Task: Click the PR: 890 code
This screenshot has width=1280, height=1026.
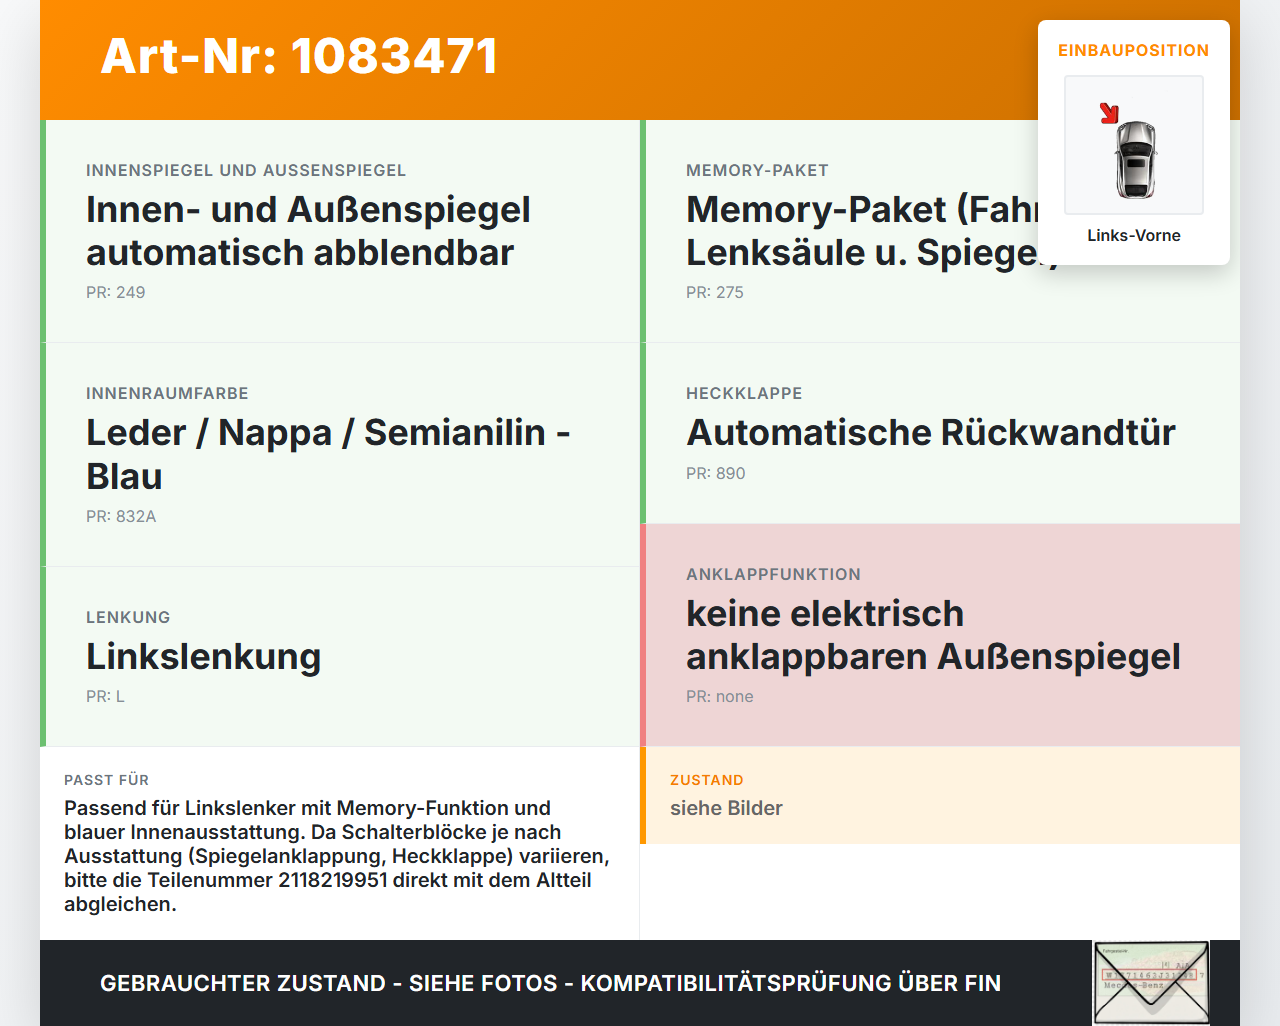Action: [x=716, y=473]
